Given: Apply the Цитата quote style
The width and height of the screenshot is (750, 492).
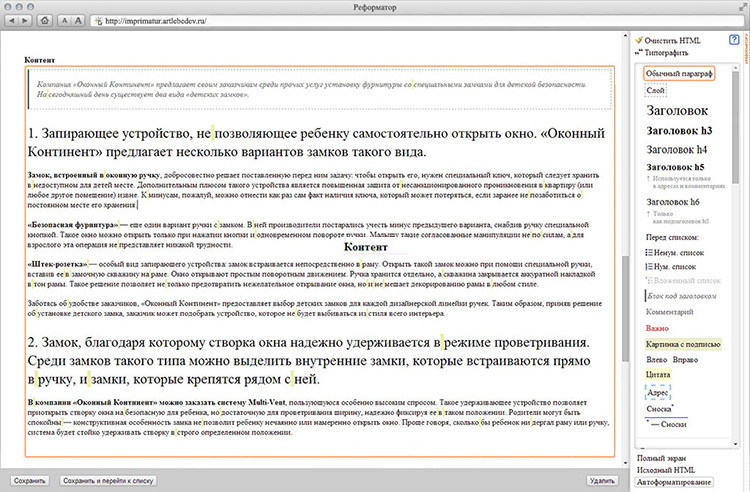Looking at the screenshot, I should (x=658, y=374).
